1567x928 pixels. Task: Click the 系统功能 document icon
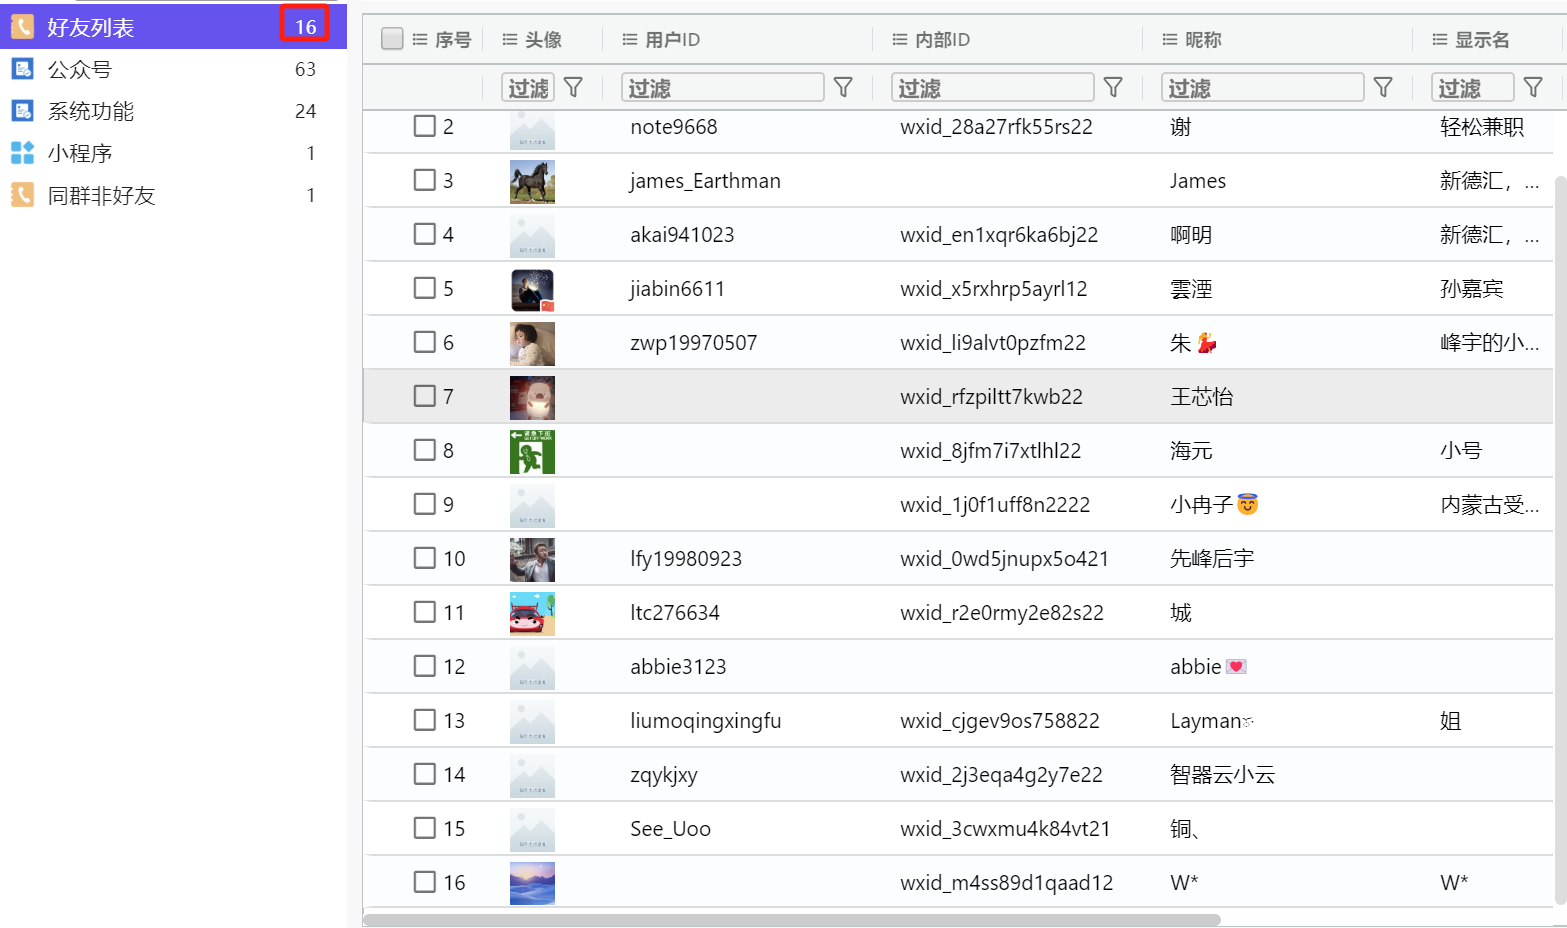point(22,111)
